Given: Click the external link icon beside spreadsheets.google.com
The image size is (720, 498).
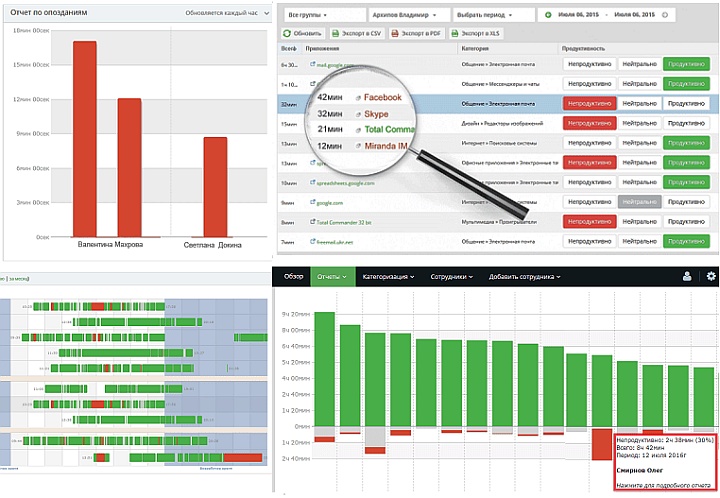Looking at the screenshot, I should [x=313, y=183].
